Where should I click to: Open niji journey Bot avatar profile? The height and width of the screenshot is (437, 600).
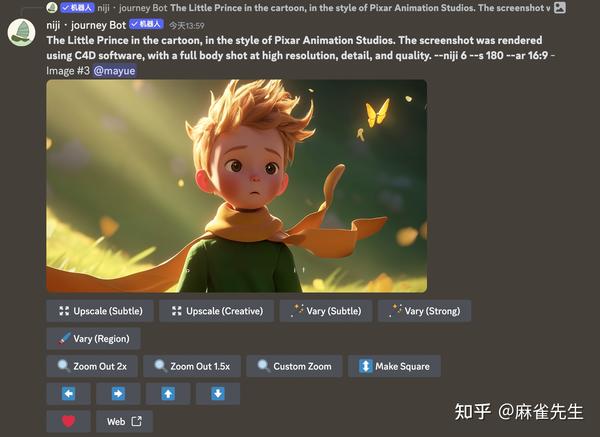click(x=21, y=33)
